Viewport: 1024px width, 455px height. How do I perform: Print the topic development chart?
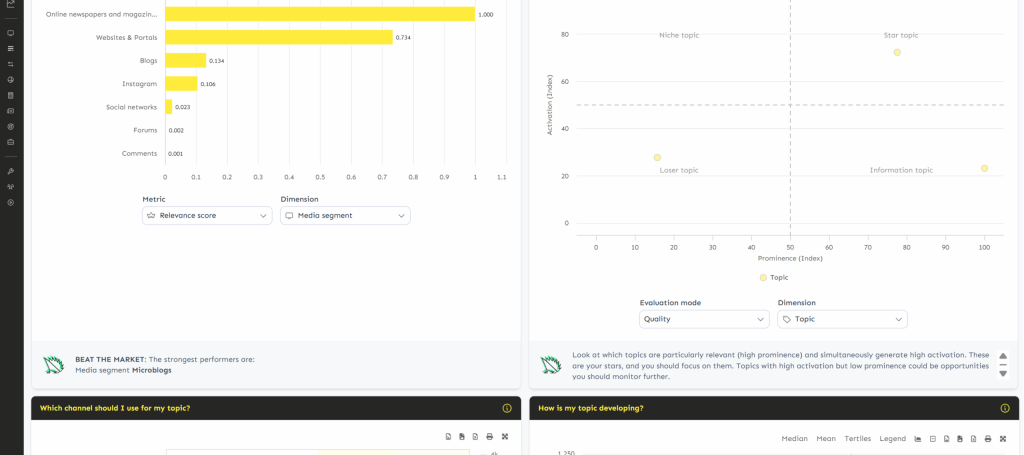tap(988, 439)
